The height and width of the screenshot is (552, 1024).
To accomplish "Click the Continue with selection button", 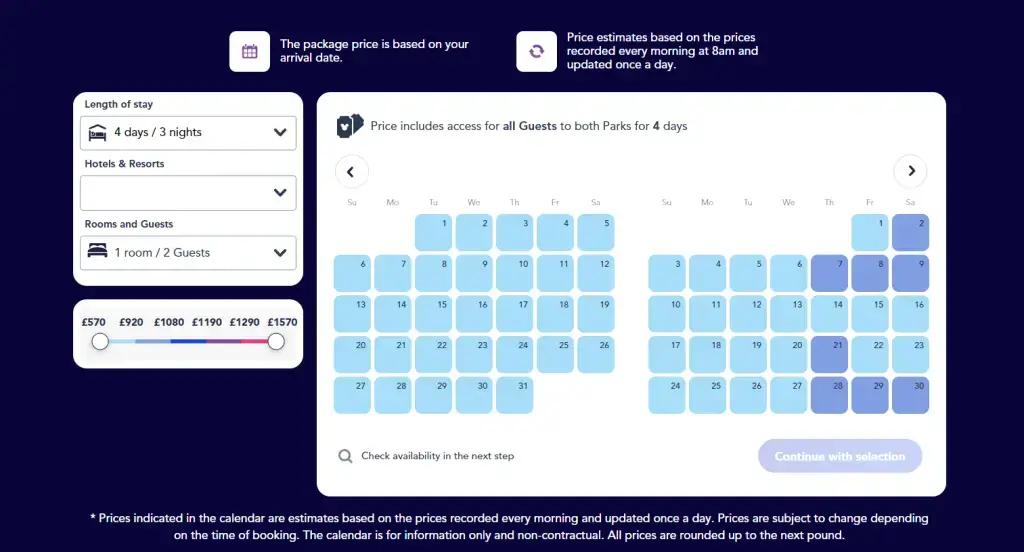I will [840, 456].
